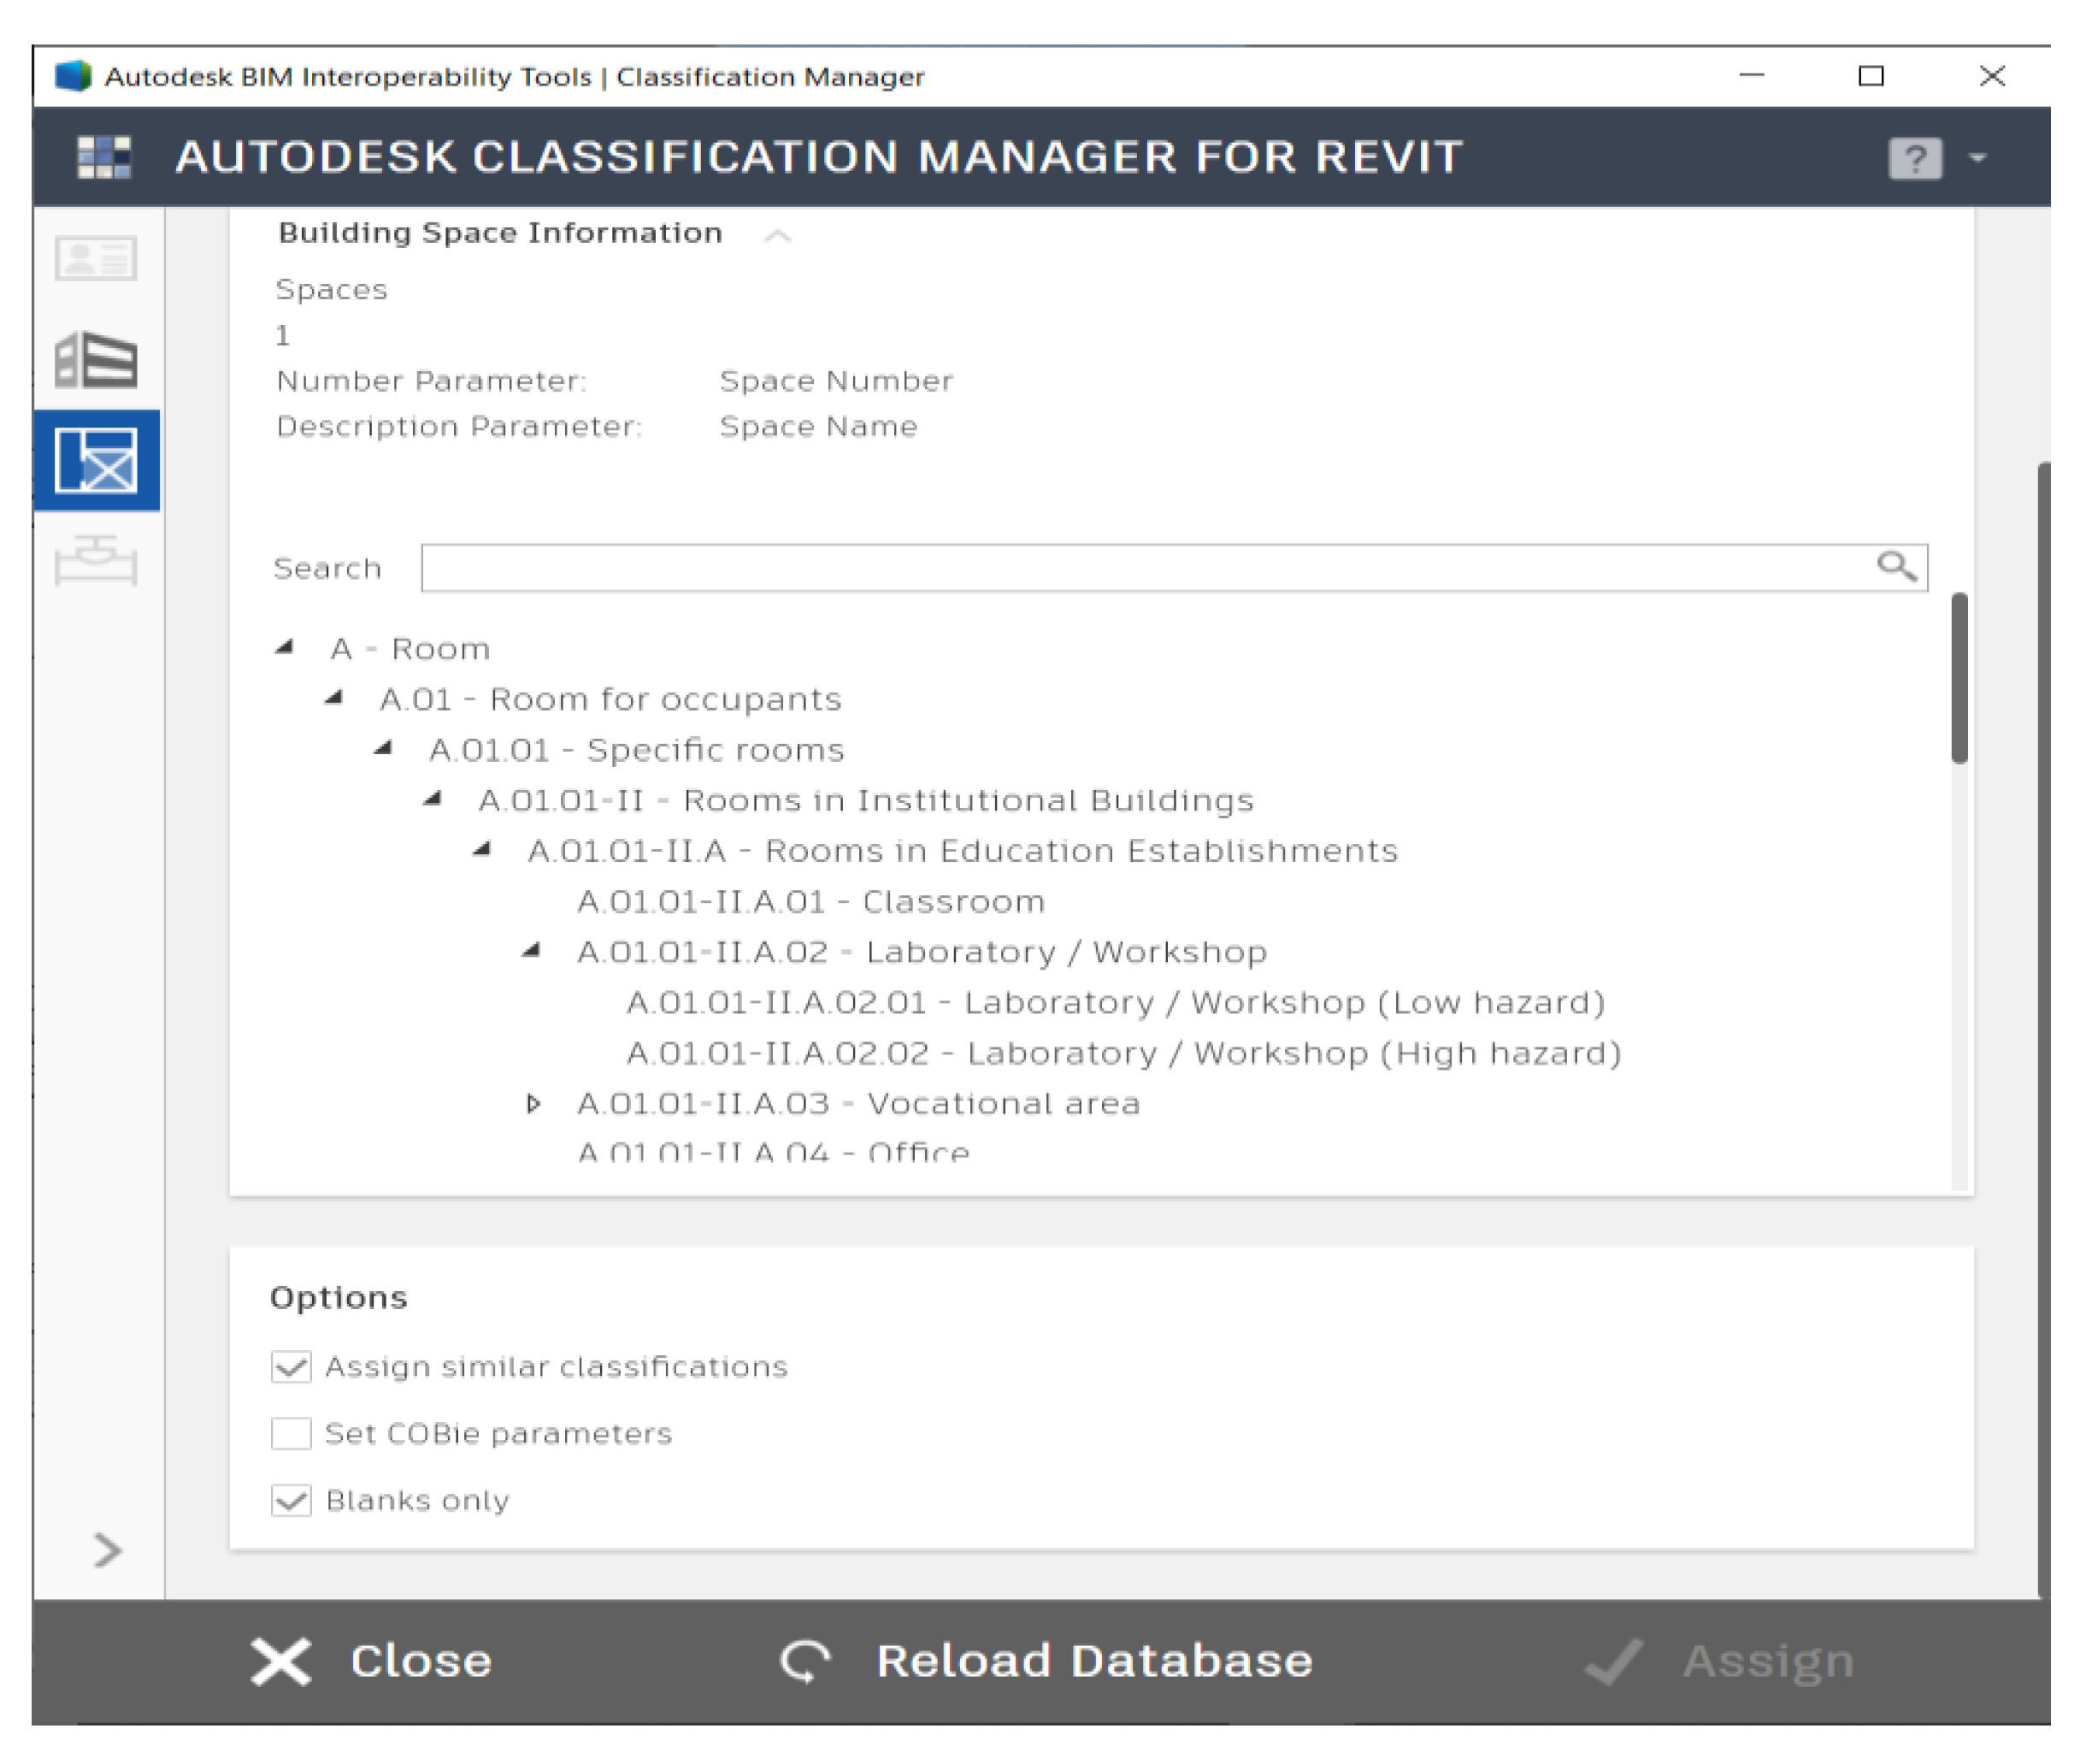Enable Set COBie parameters checkbox

[x=291, y=1433]
